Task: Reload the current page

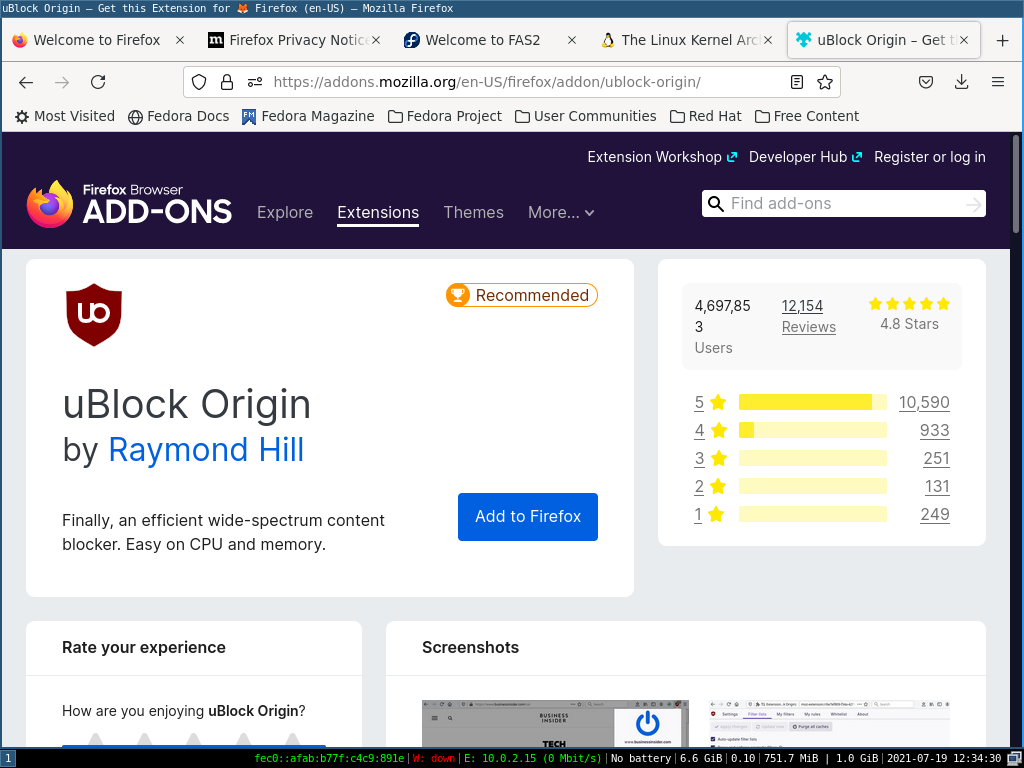Action: (x=98, y=82)
